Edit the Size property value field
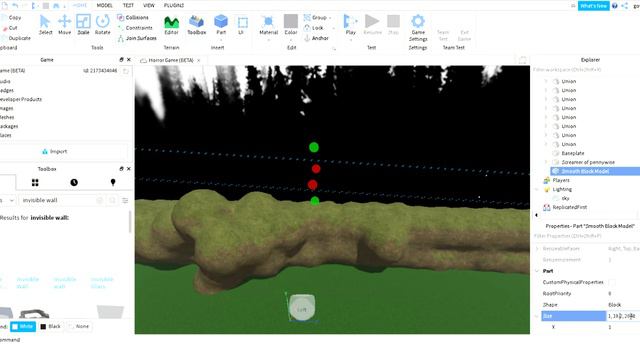Viewport: 640px width, 360px height. (x=623, y=316)
